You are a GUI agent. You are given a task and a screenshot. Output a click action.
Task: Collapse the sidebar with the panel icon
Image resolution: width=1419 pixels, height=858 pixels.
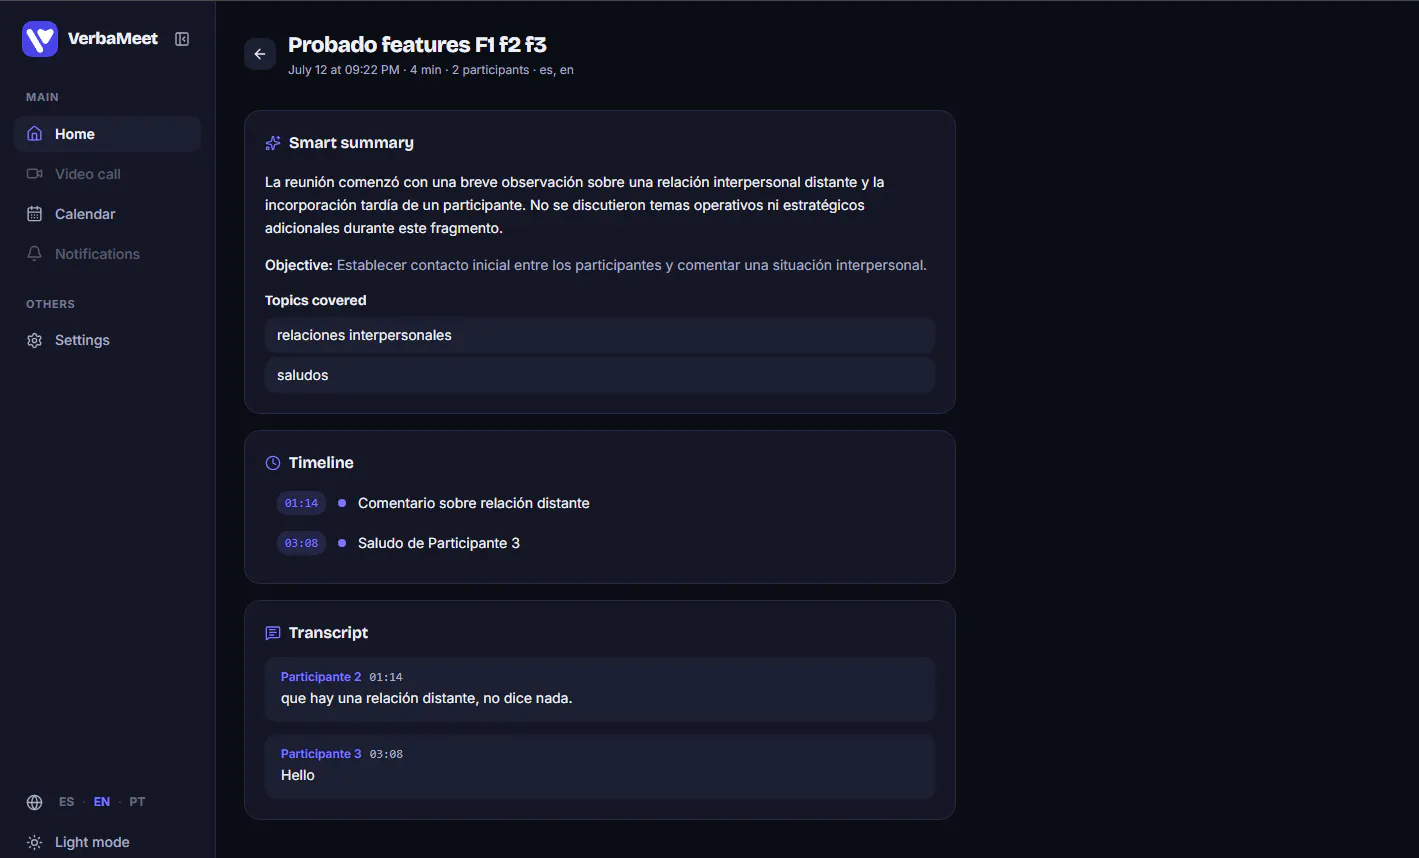(182, 39)
